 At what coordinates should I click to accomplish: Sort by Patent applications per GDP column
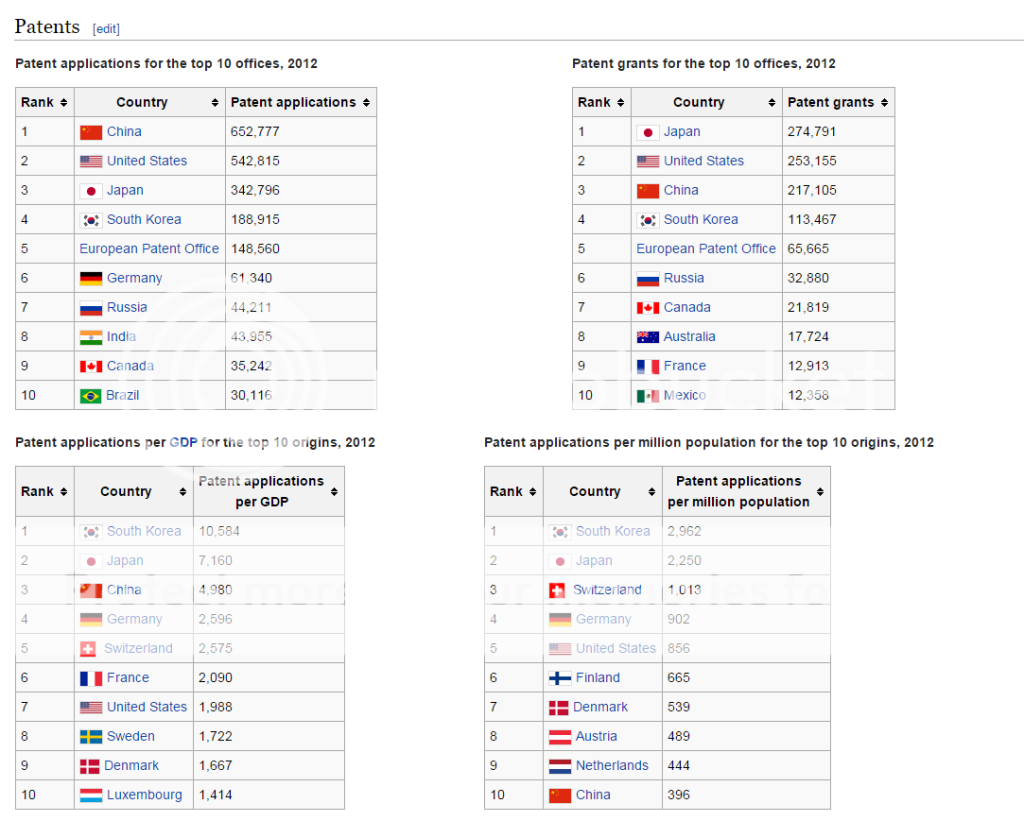(334, 492)
